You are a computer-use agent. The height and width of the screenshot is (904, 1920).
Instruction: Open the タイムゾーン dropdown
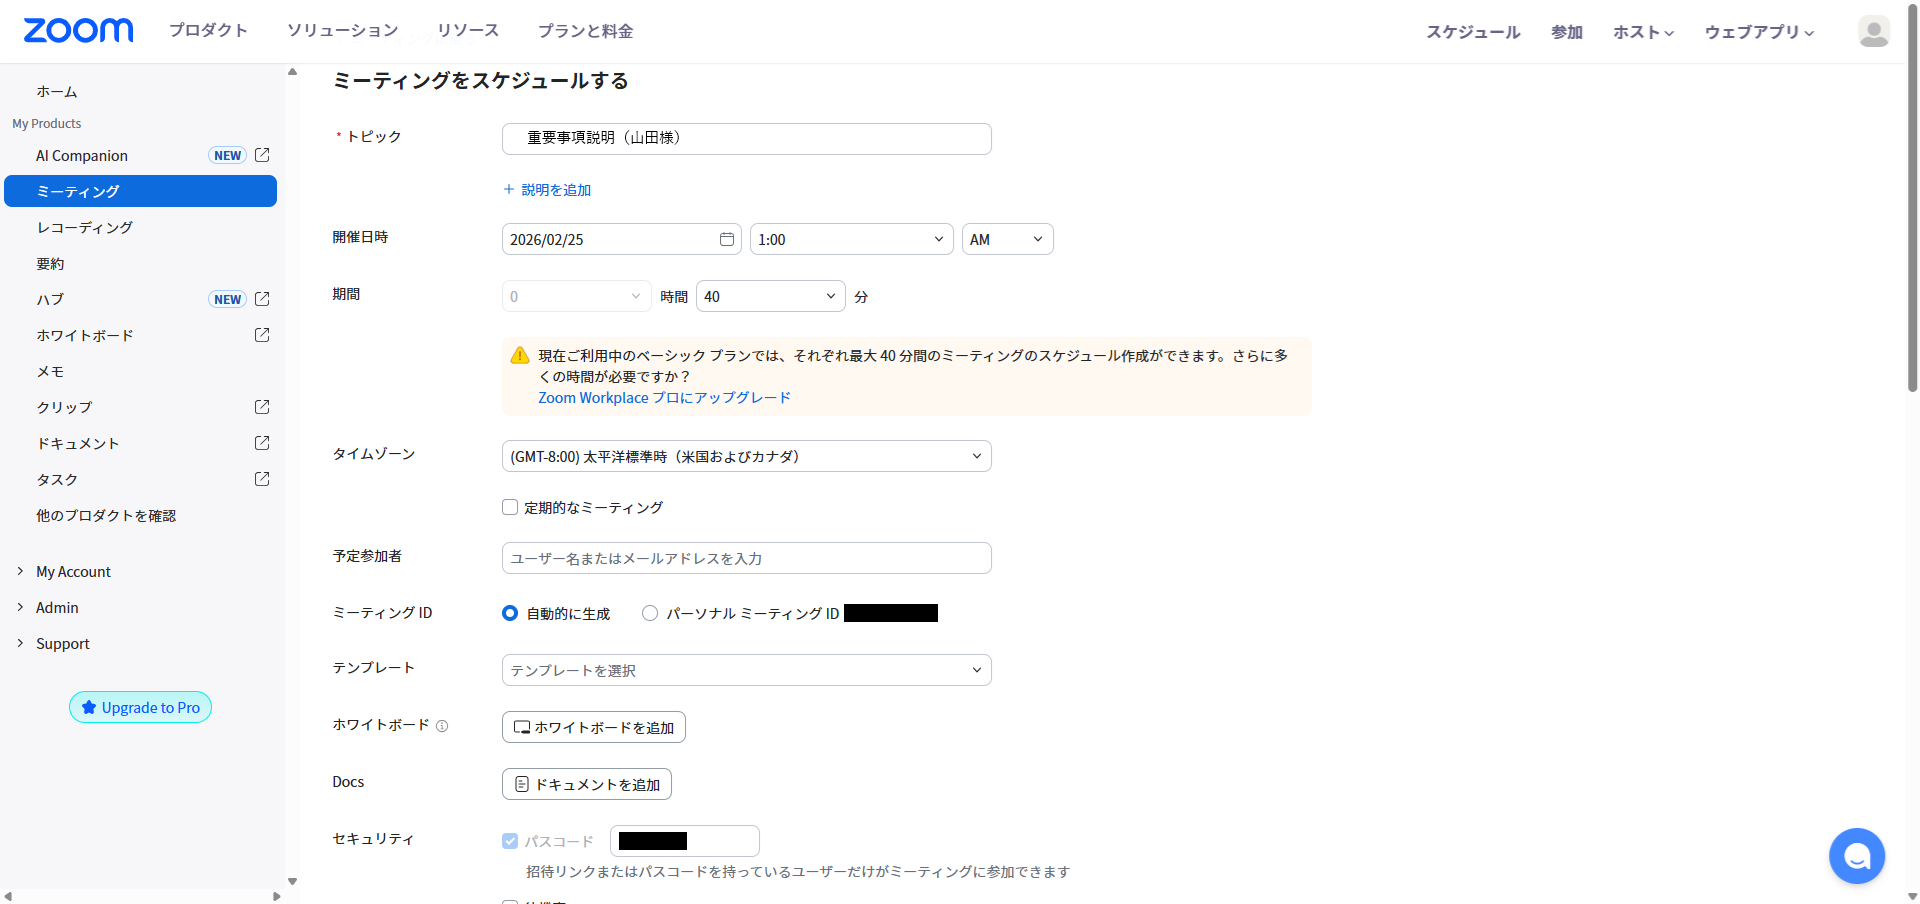coord(746,456)
